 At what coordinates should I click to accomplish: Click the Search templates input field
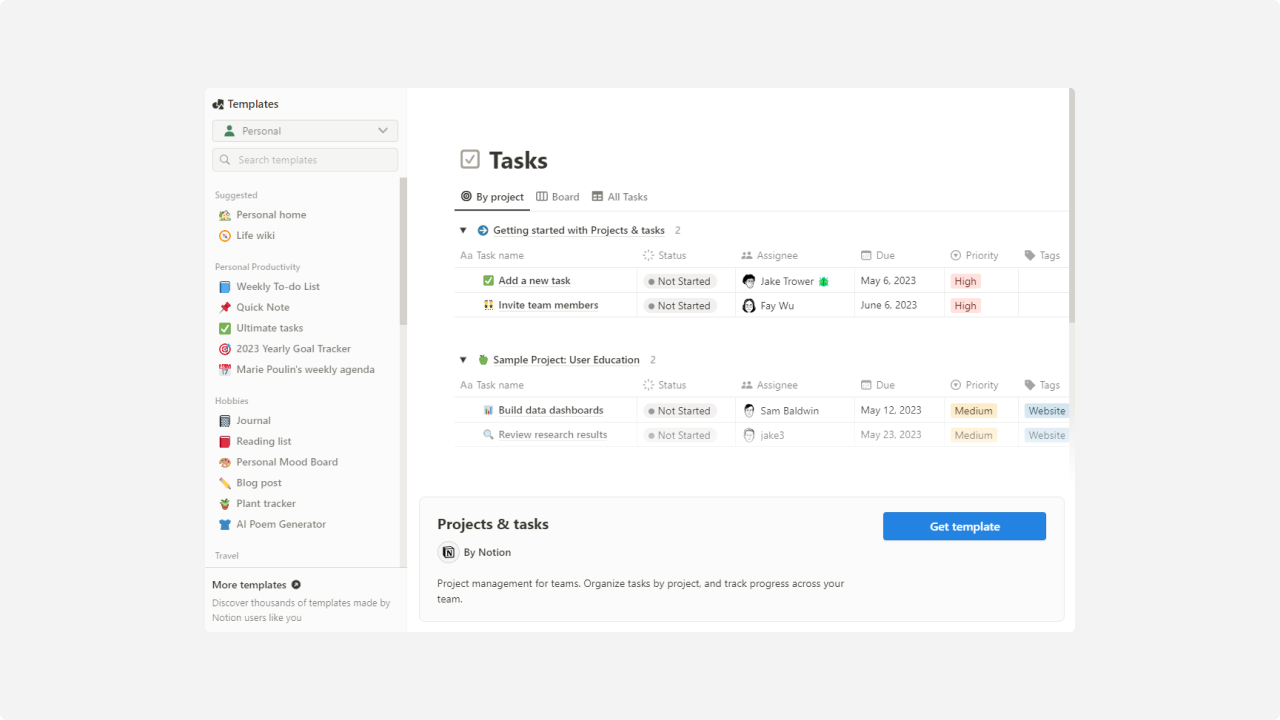coord(290,159)
